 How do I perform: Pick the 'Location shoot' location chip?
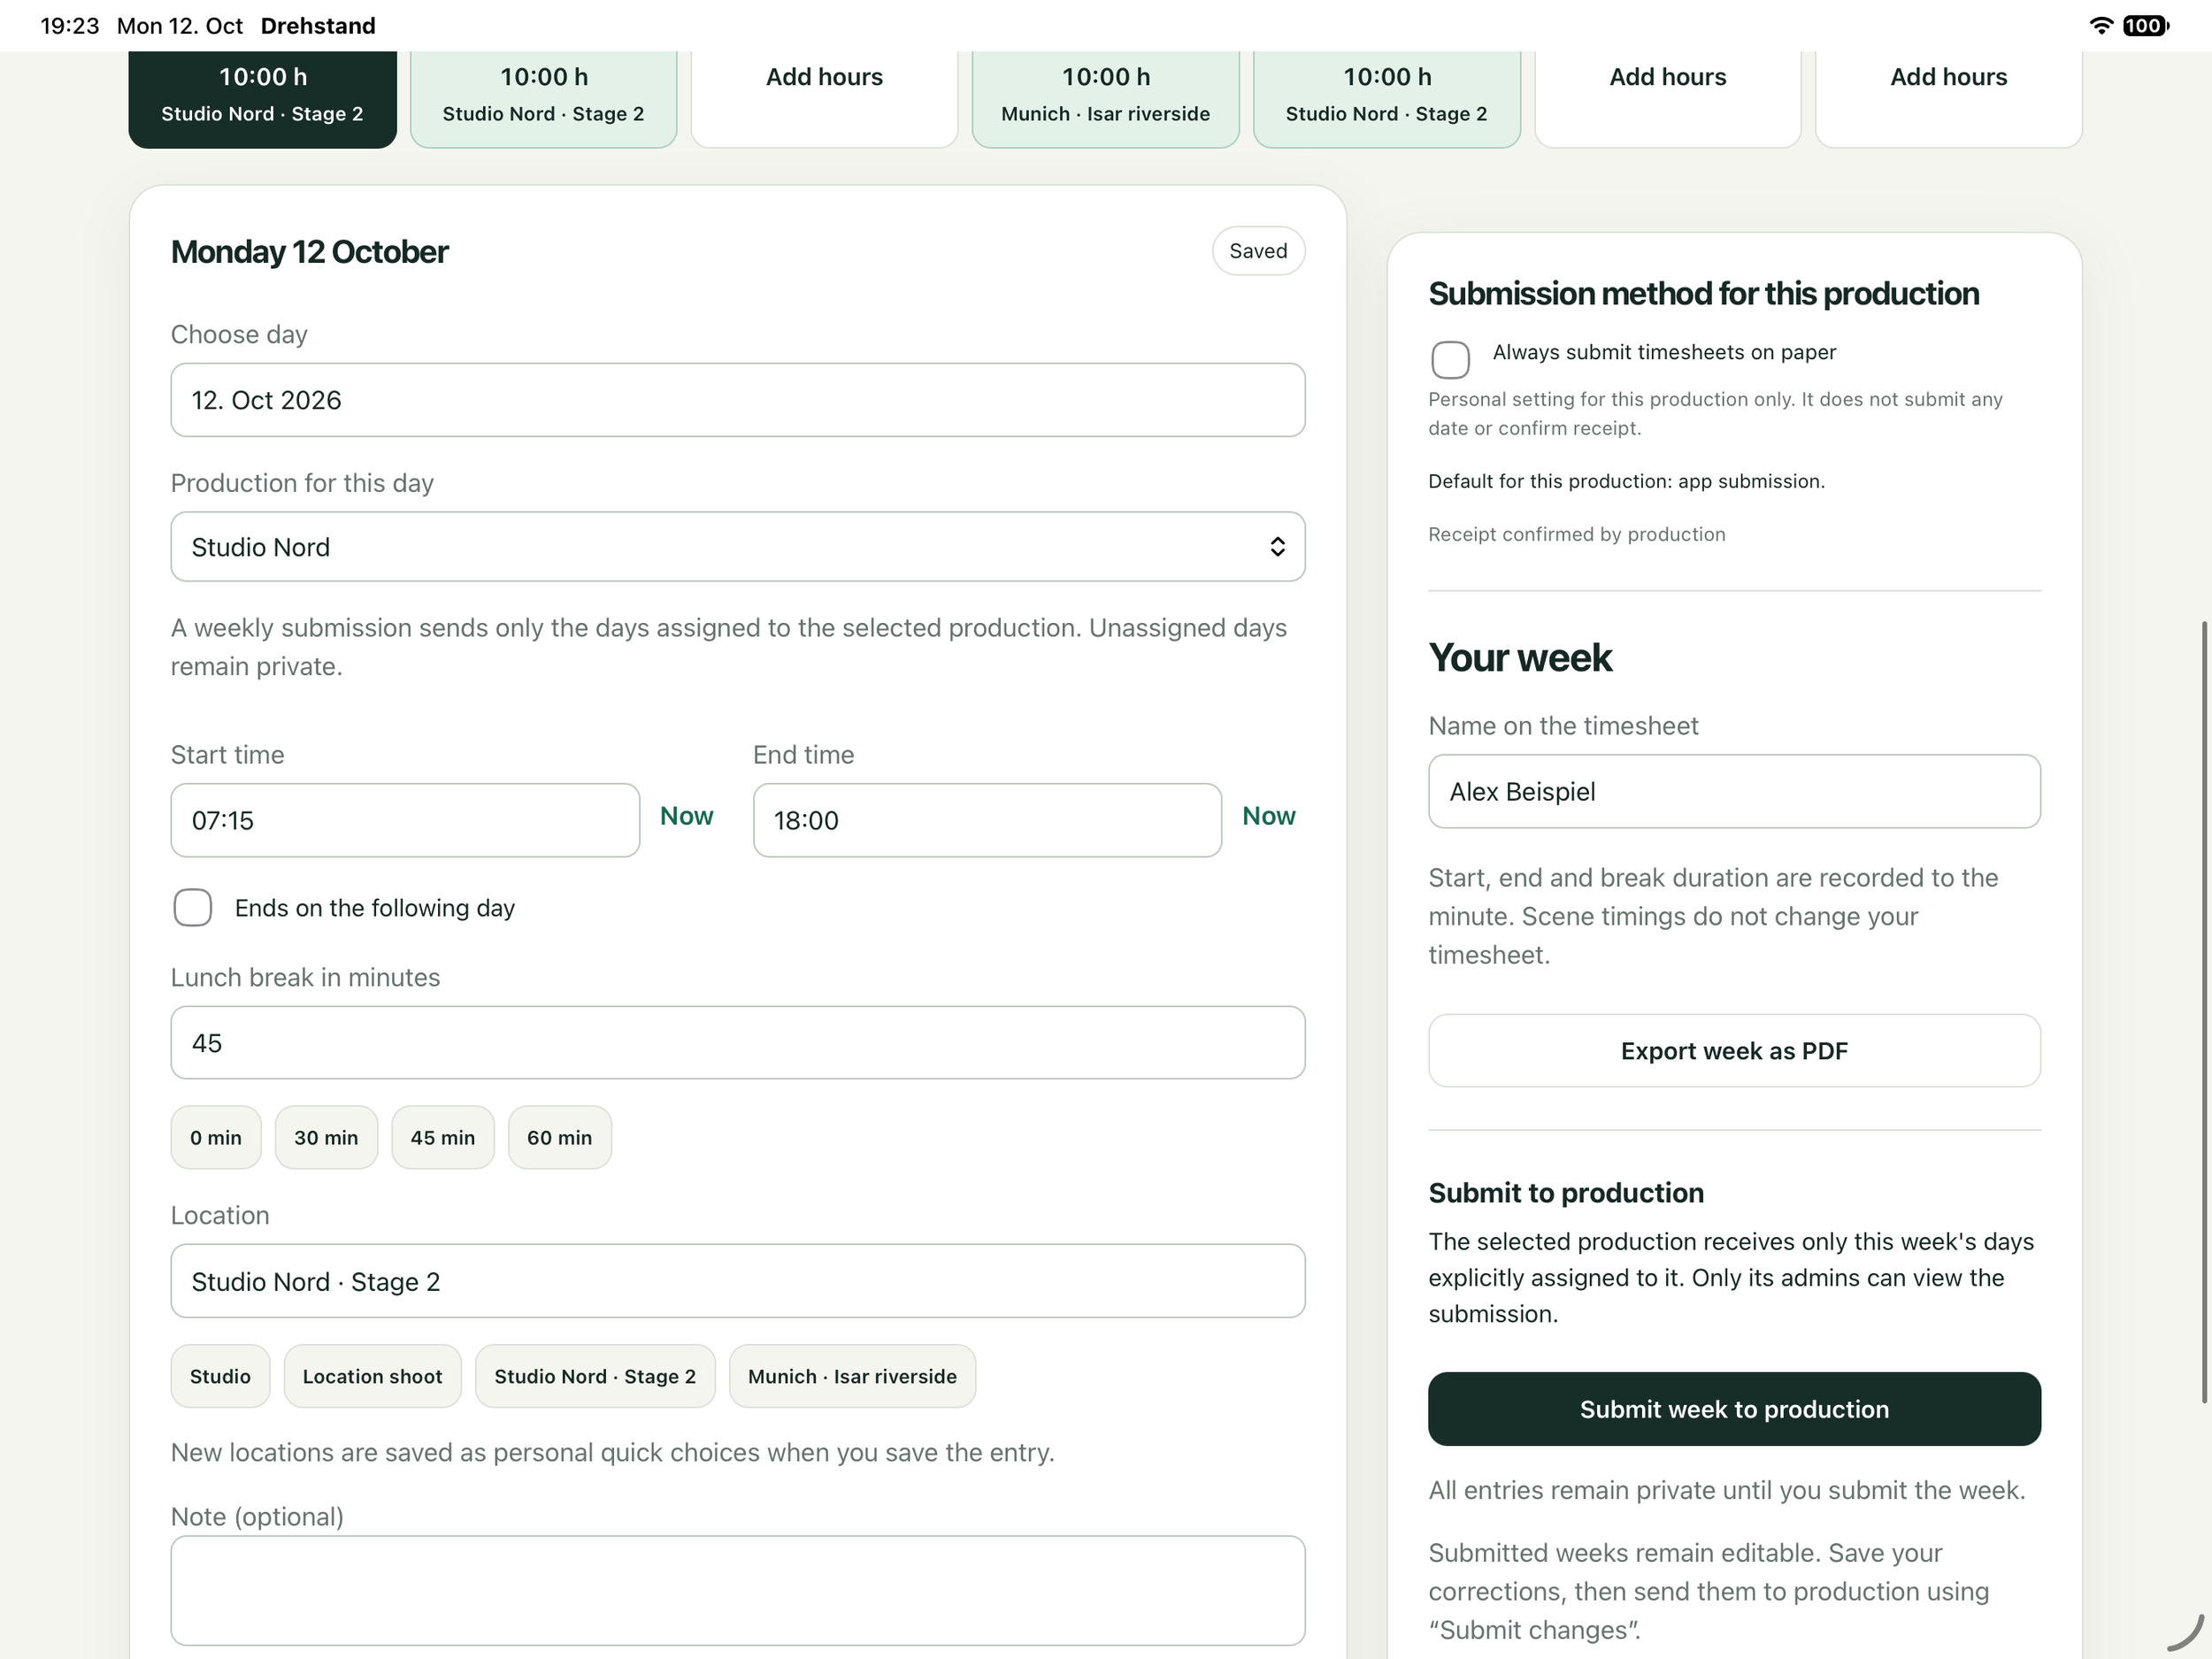(x=372, y=1376)
